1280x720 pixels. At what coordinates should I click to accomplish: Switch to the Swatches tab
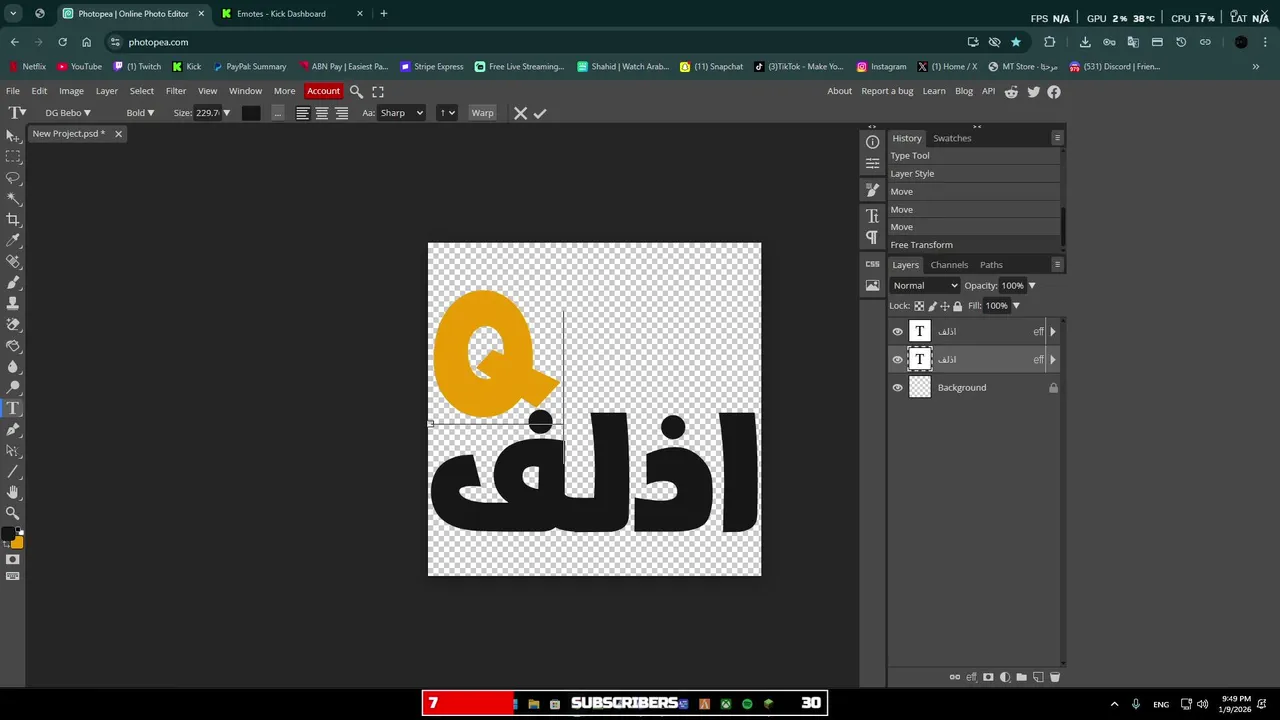(952, 138)
